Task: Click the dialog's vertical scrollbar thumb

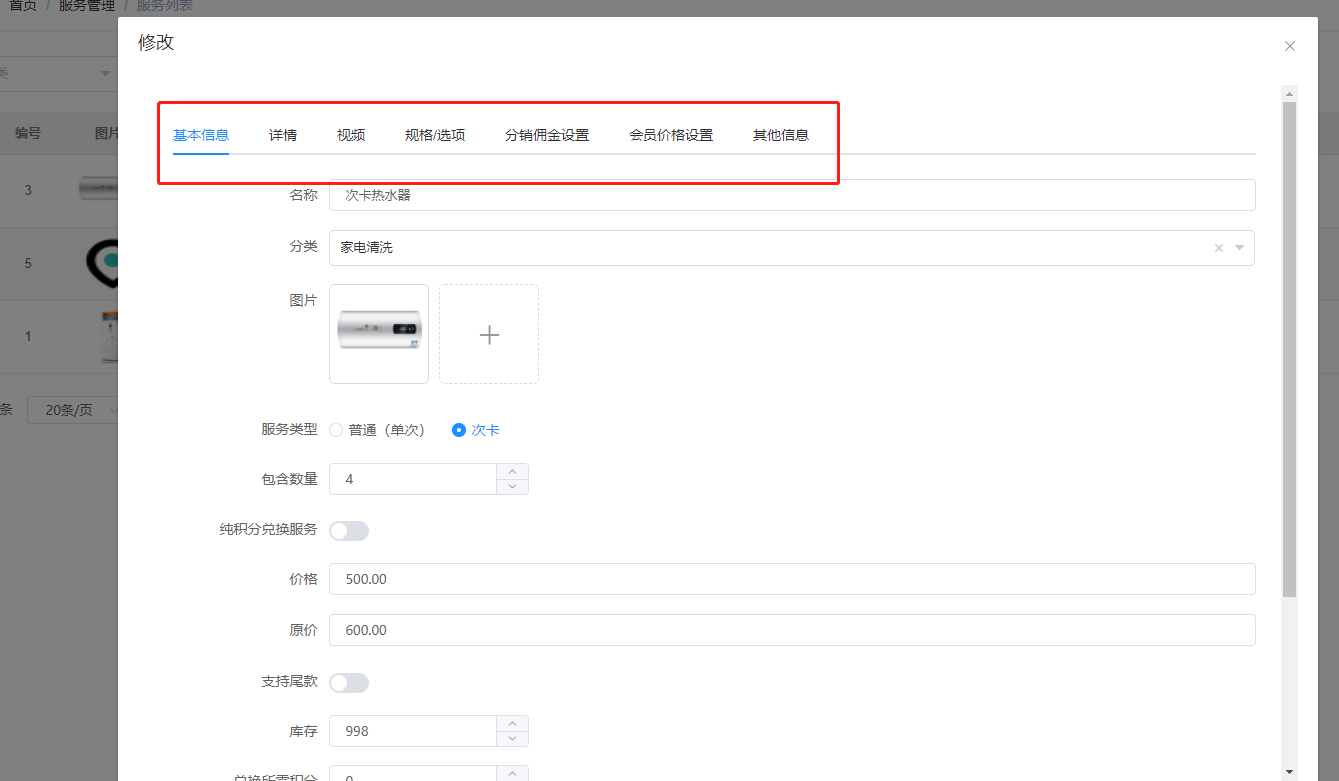Action: coord(1289,349)
